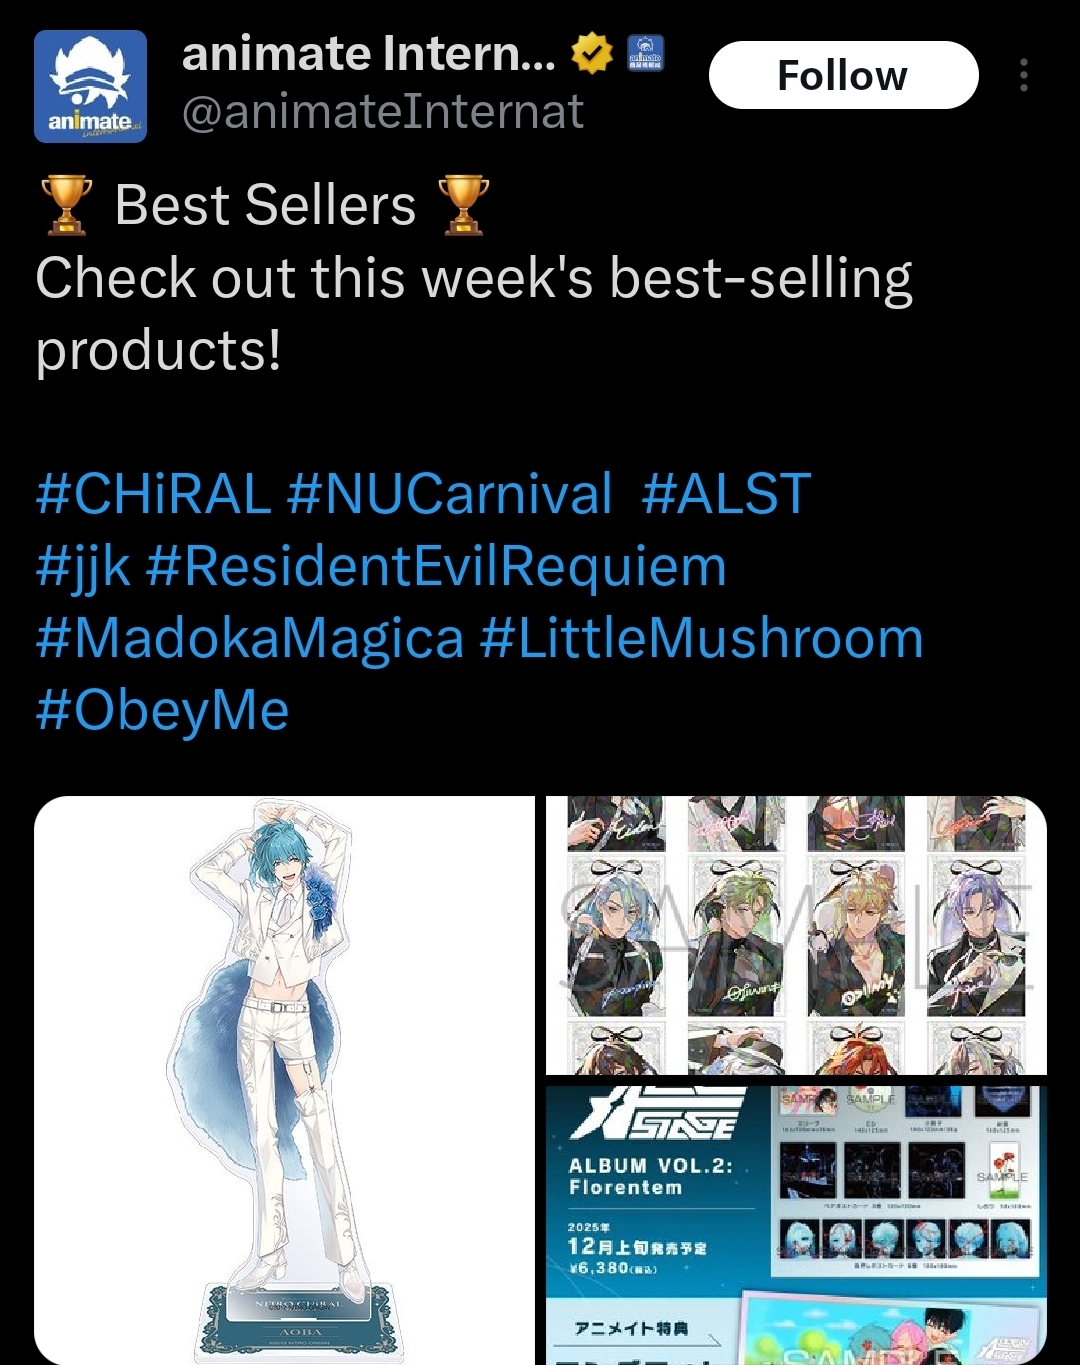The width and height of the screenshot is (1080, 1365).
Task: View the Aoba acrylic stand image
Action: 284,1080
